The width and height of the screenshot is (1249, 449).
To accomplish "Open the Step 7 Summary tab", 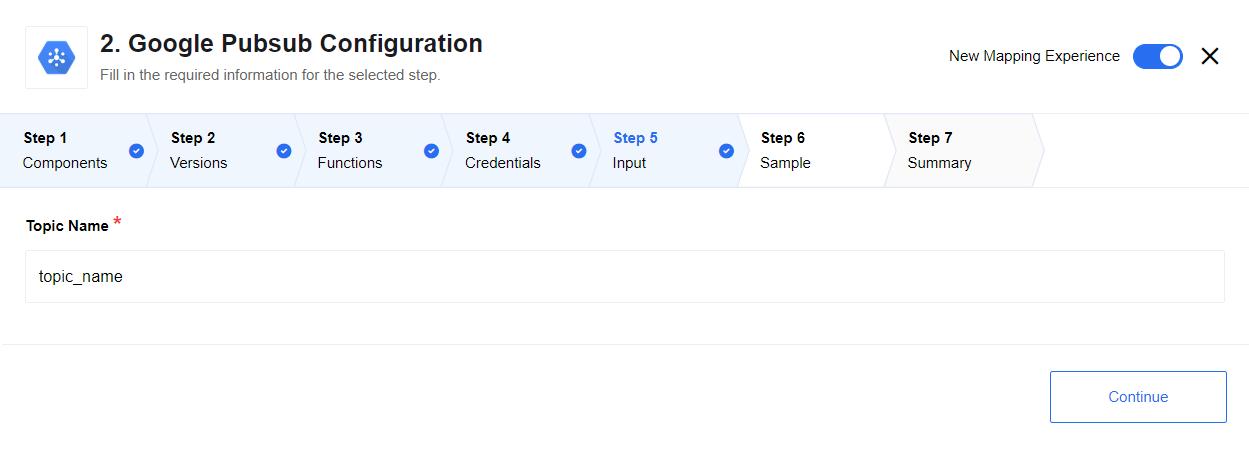I will tap(960, 151).
